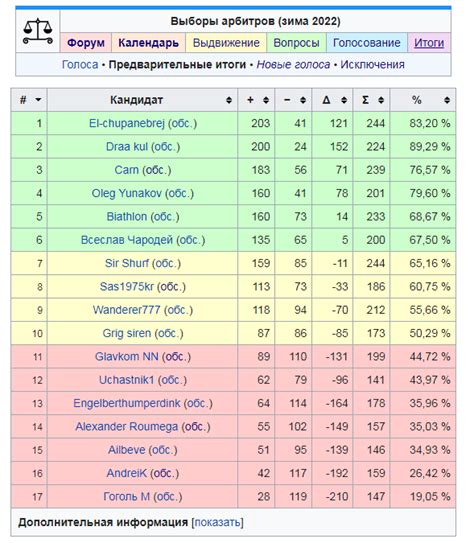Viewport: 474px width, 543px height.
Task: Sort by the minus votes column
Action: (x=303, y=100)
